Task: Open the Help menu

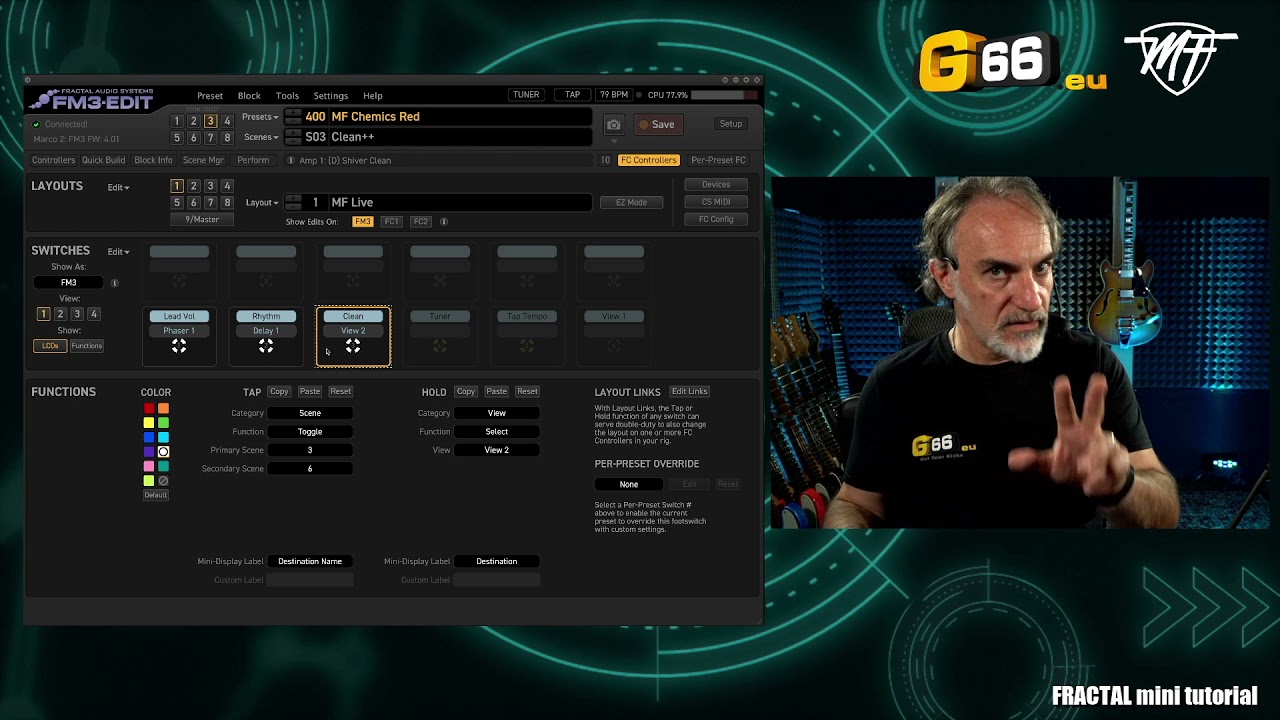Action: (373, 96)
